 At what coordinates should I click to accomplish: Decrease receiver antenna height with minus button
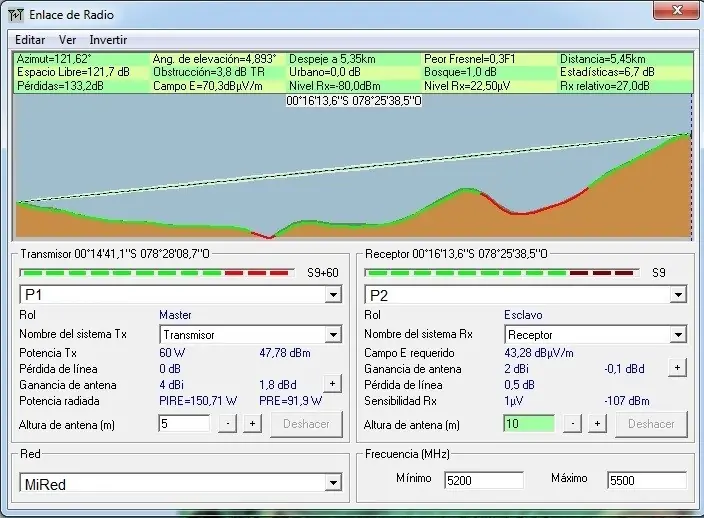[572, 423]
